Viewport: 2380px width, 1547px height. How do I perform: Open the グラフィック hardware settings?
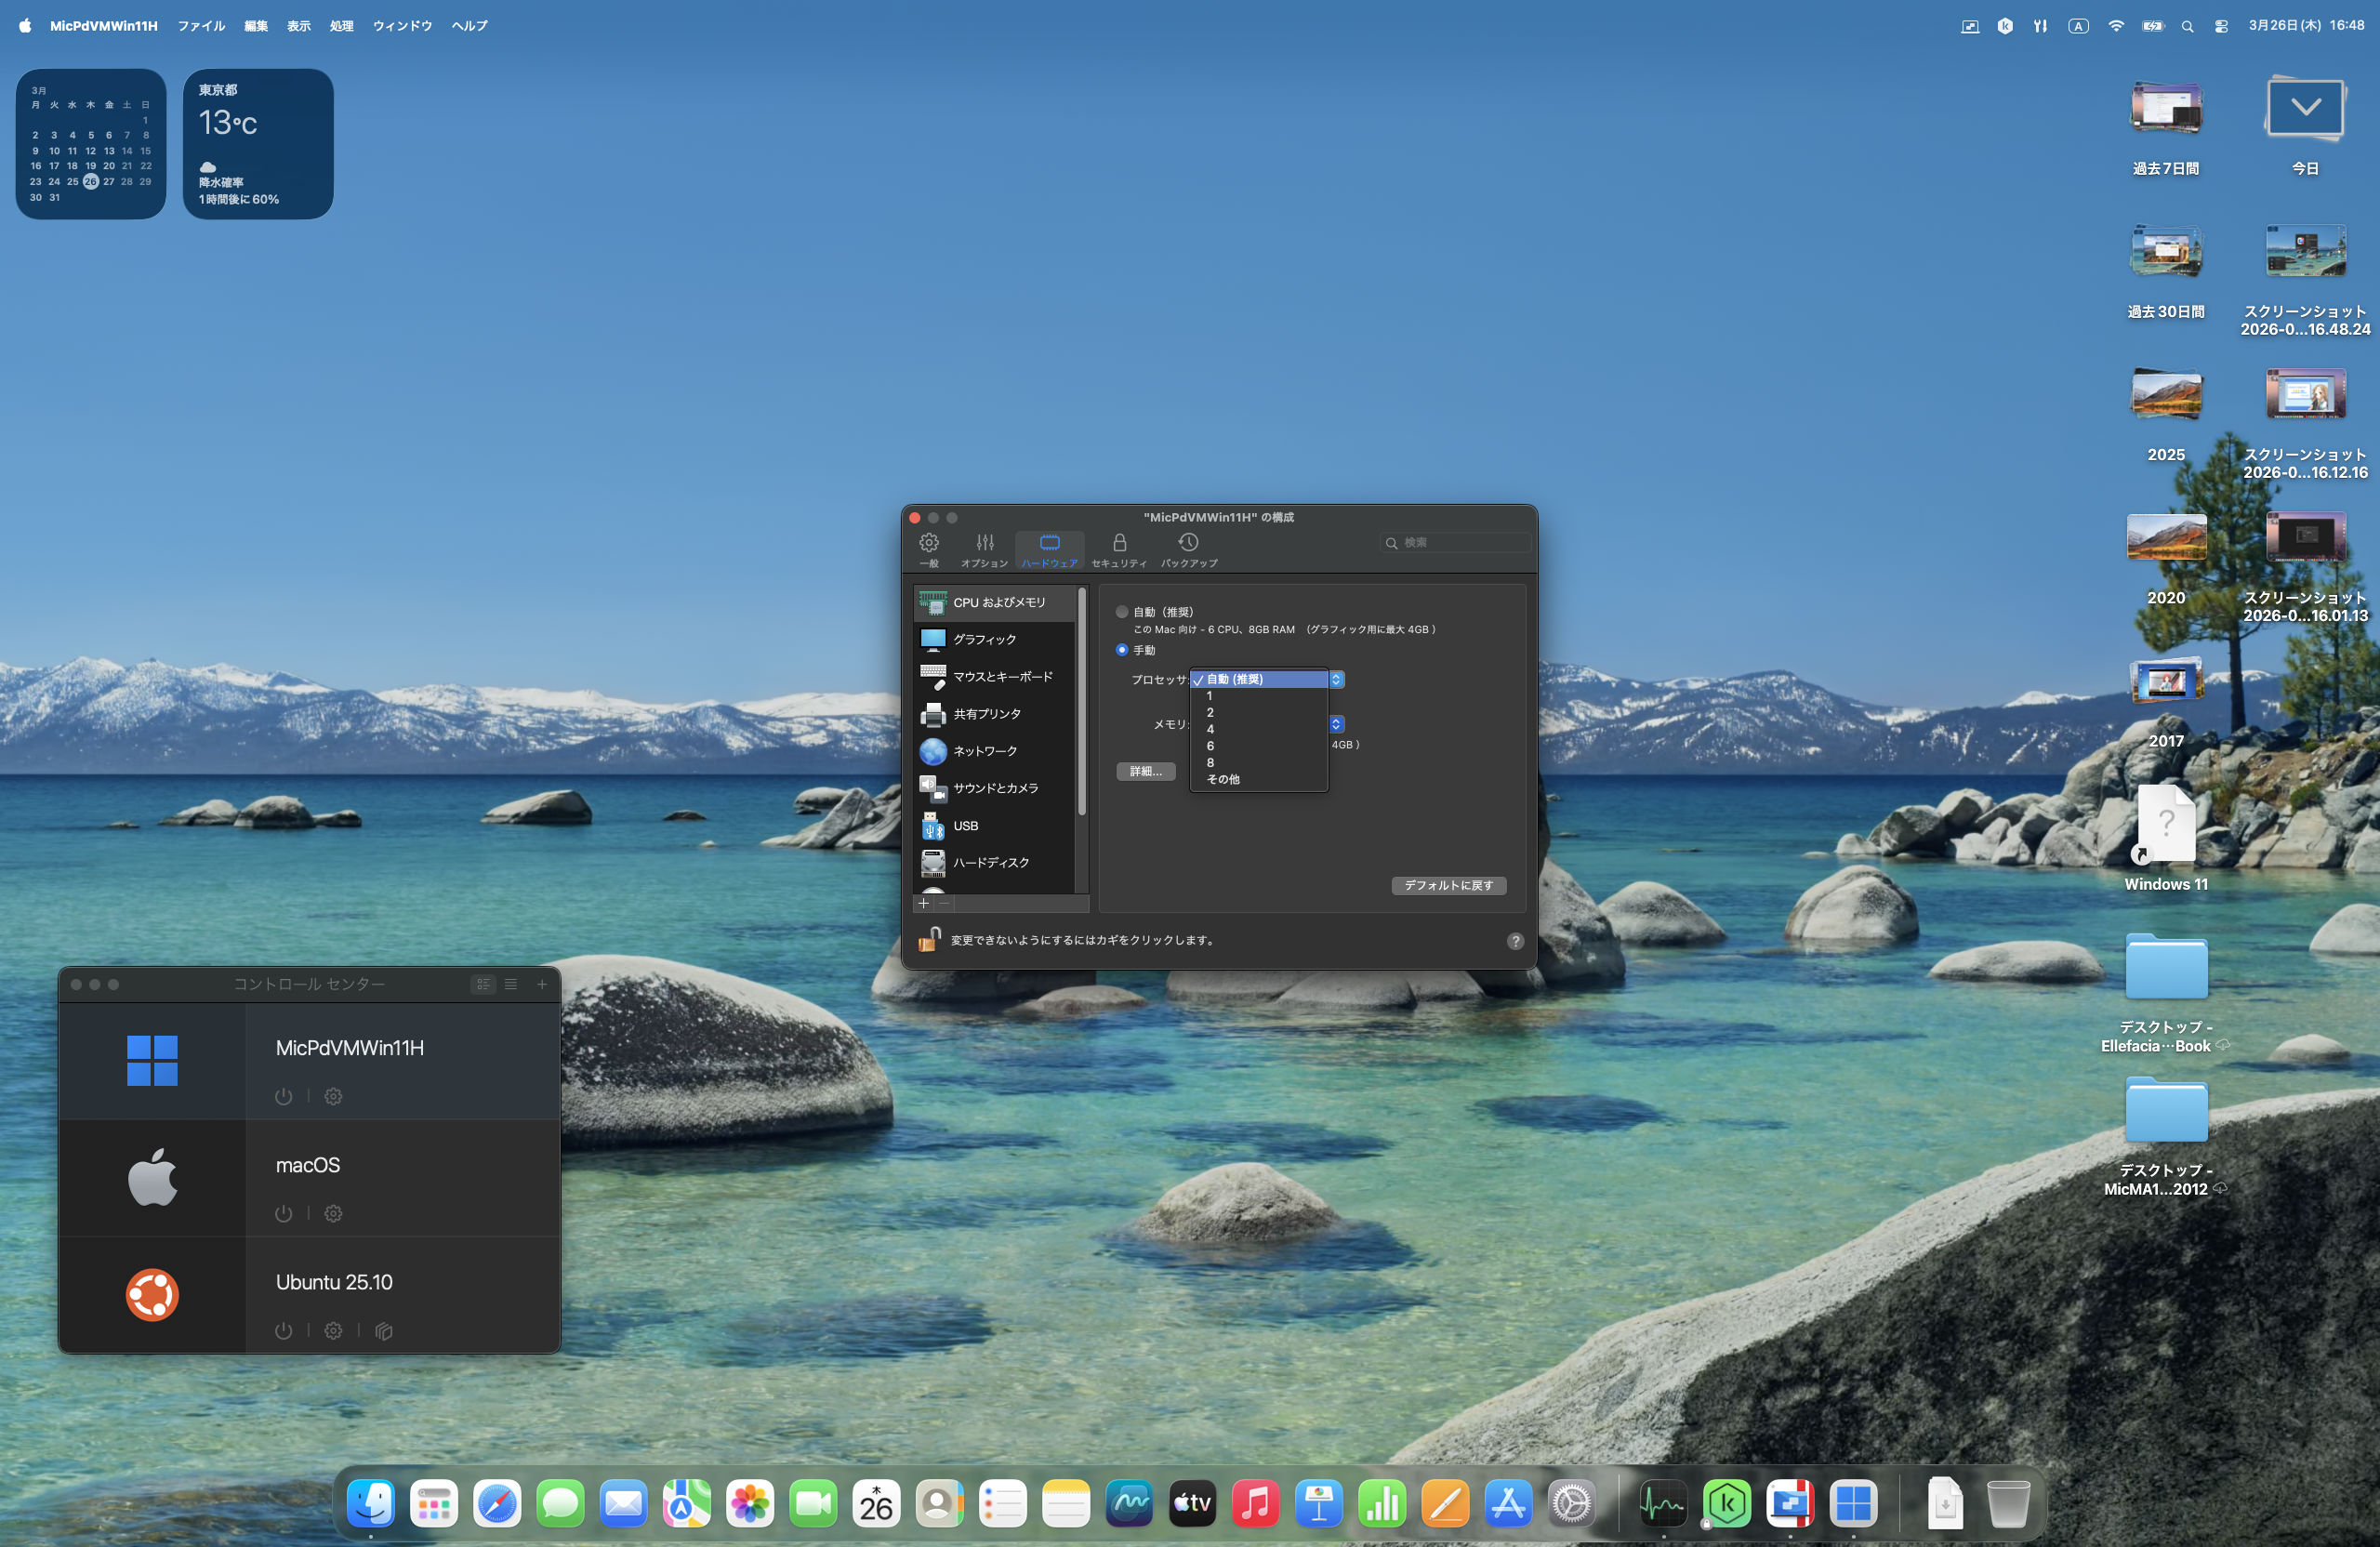[984, 639]
